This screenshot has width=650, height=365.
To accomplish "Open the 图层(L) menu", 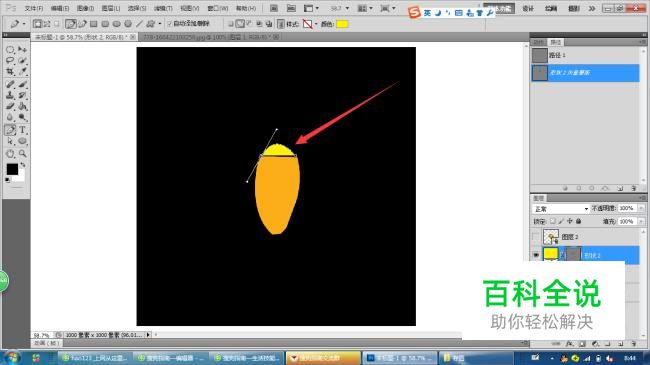I will pos(111,8).
